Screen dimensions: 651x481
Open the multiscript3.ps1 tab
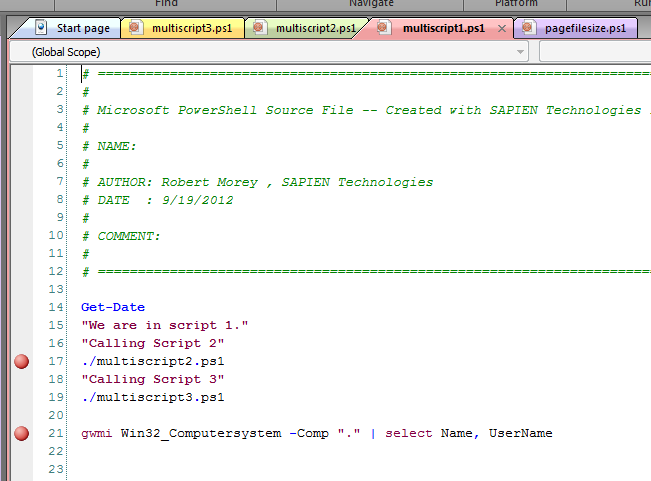coord(183,28)
